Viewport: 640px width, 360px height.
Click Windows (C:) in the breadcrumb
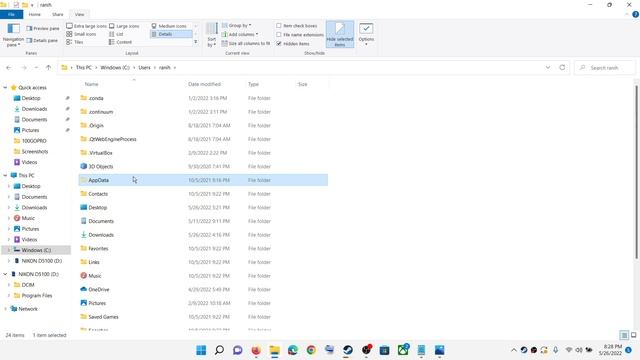coord(115,68)
